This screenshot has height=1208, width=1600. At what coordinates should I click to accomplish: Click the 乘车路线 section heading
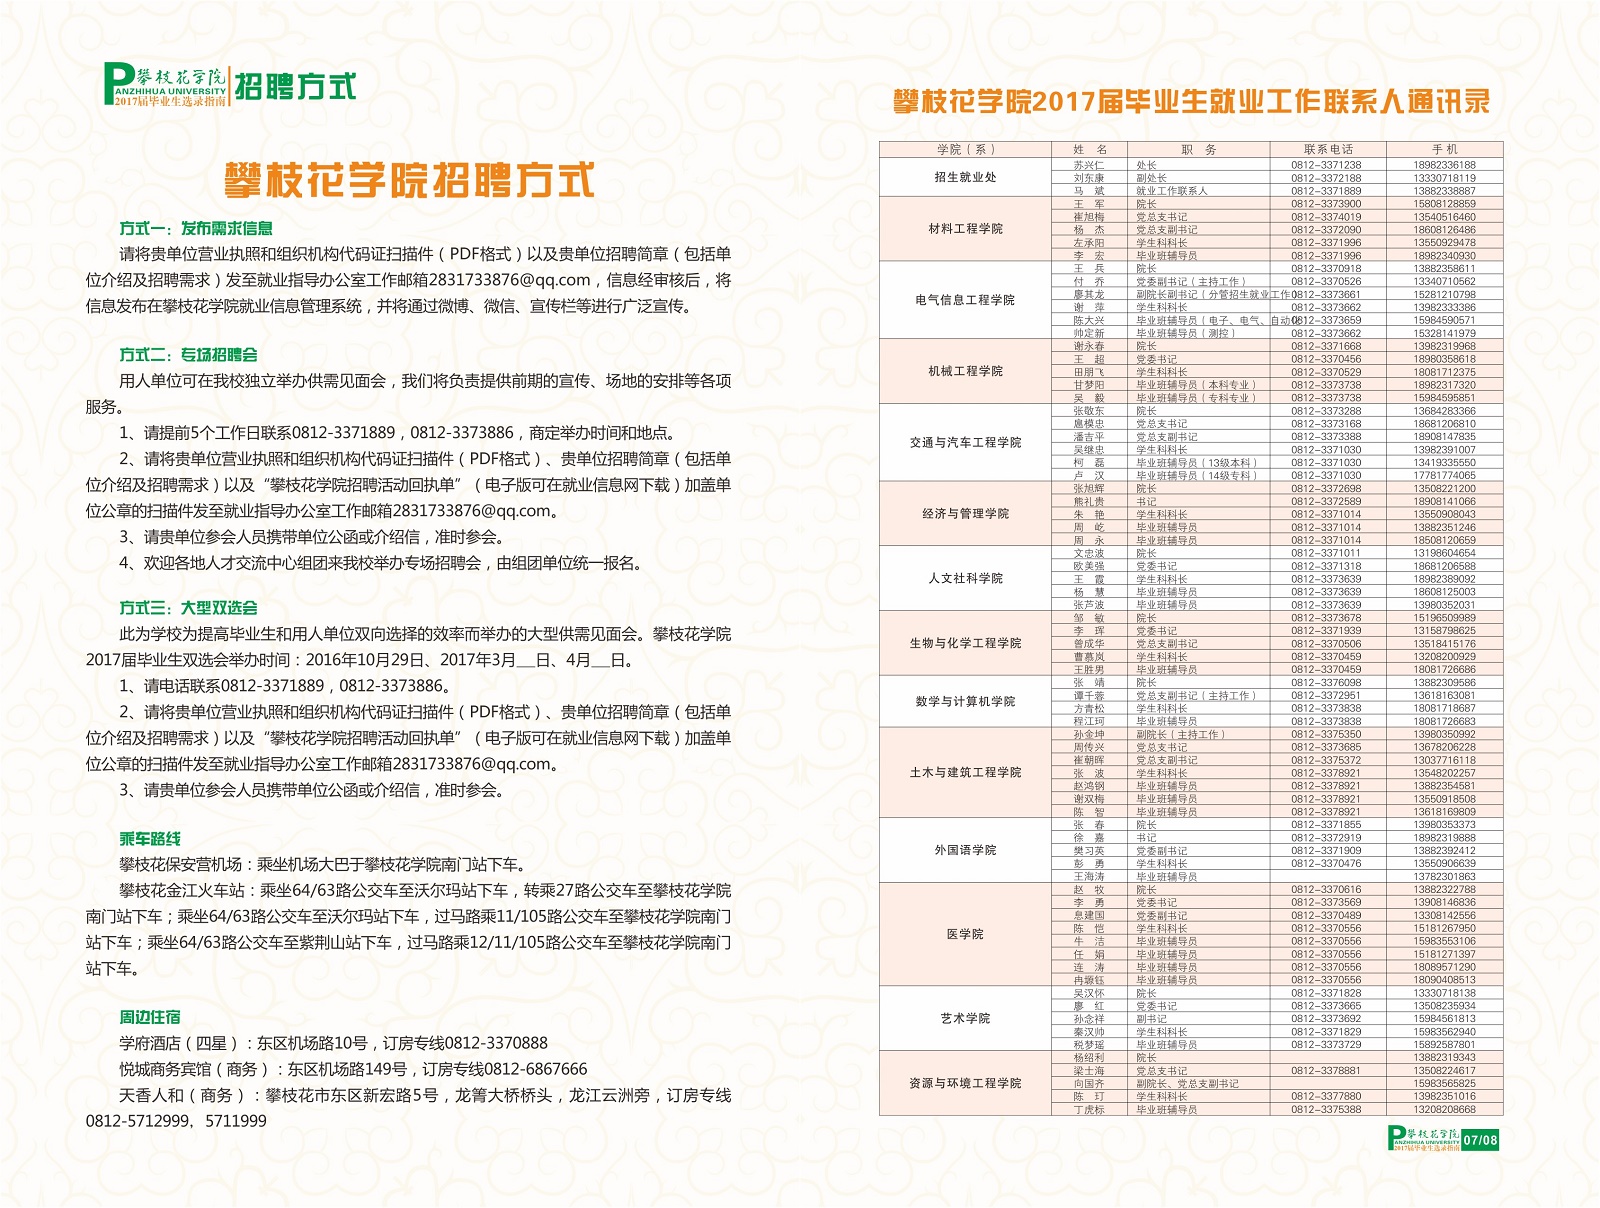tap(150, 839)
